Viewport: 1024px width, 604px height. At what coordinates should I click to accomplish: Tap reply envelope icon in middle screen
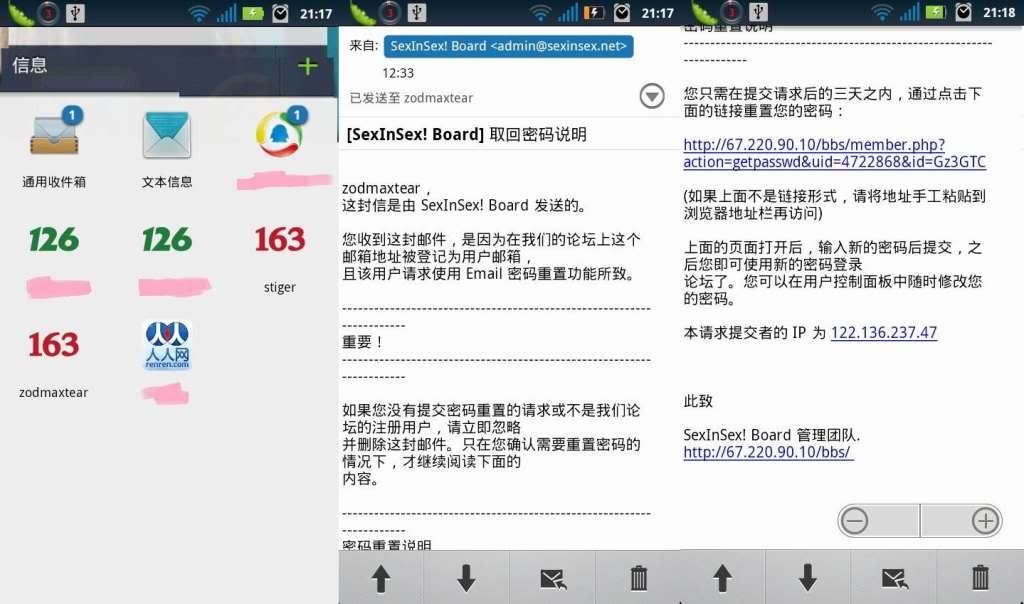coord(552,579)
